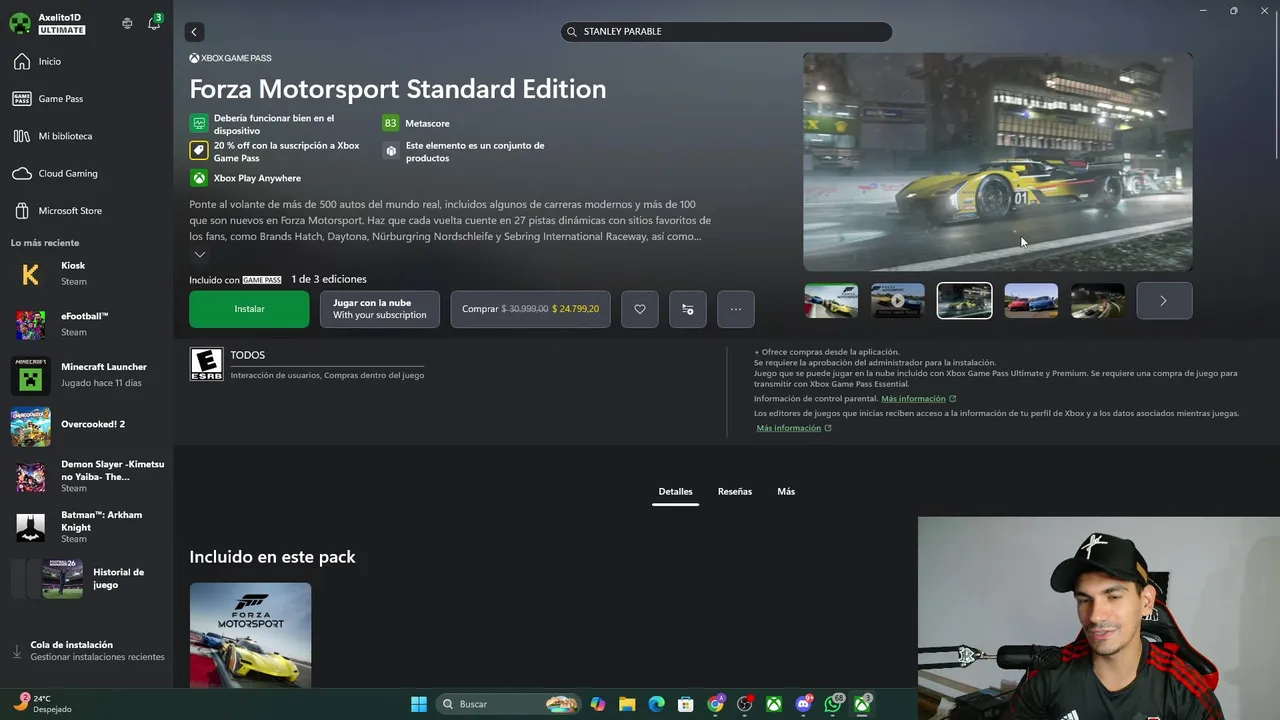Open Demon Slayer from recent list

(86, 476)
